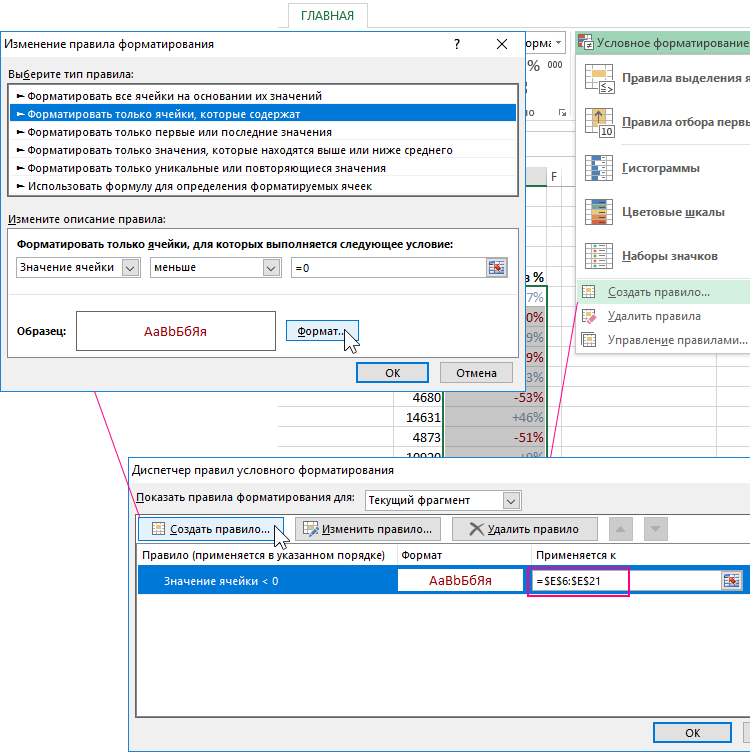The image size is (750, 752).
Task: Open the Цветовые шкалы color scales icon
Action: pos(600,211)
